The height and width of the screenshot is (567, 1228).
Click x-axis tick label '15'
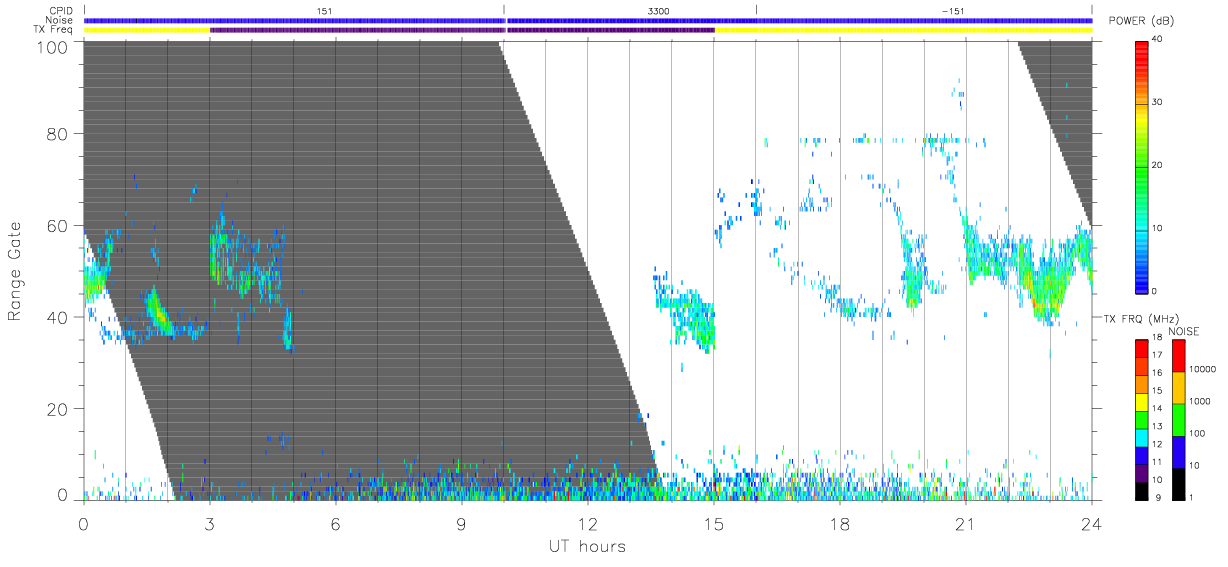714,523
